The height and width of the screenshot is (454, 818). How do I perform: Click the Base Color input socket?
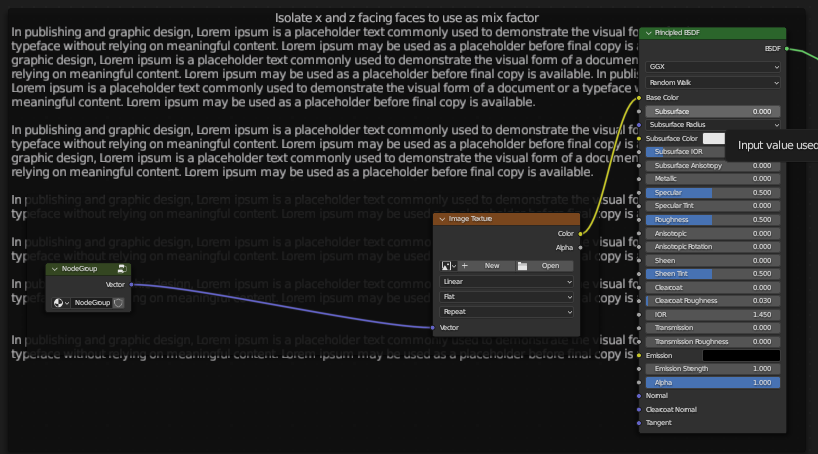pyautogui.click(x=639, y=98)
